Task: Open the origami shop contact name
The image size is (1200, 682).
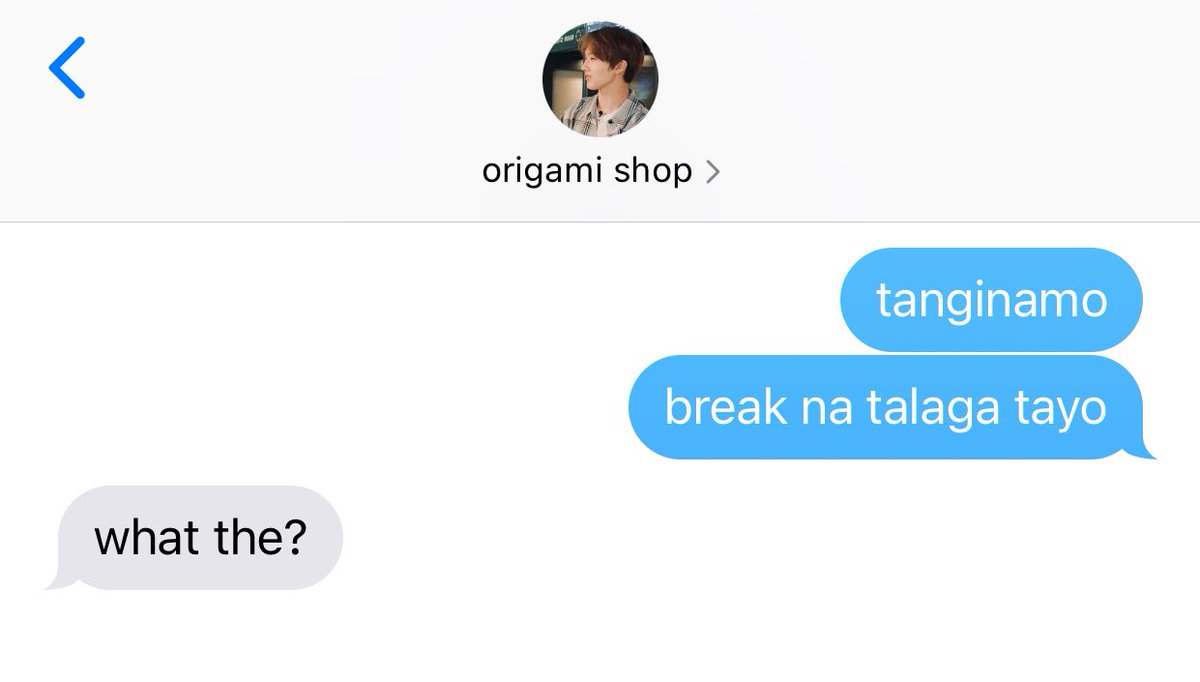Action: coord(587,171)
